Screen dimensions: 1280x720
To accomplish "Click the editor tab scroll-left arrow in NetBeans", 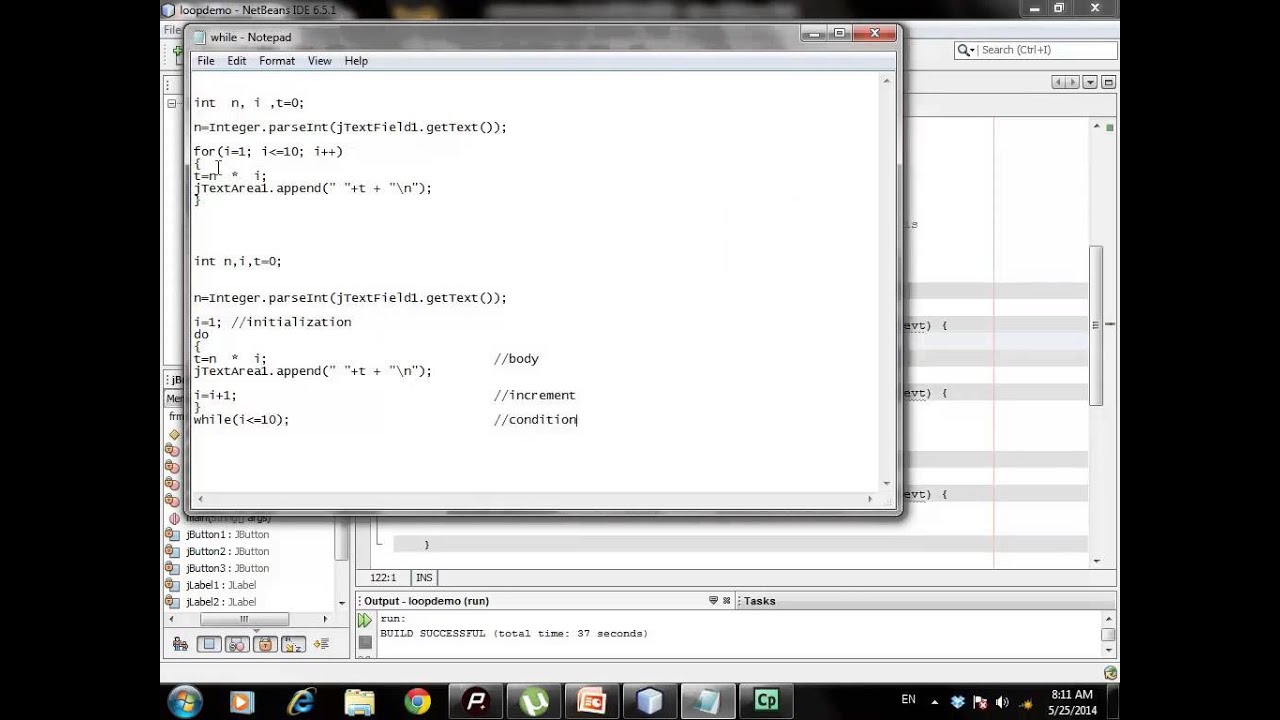I will [x=1059, y=83].
